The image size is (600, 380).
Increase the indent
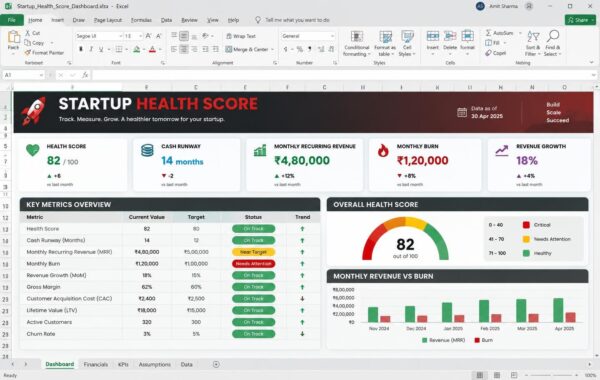(x=216, y=49)
